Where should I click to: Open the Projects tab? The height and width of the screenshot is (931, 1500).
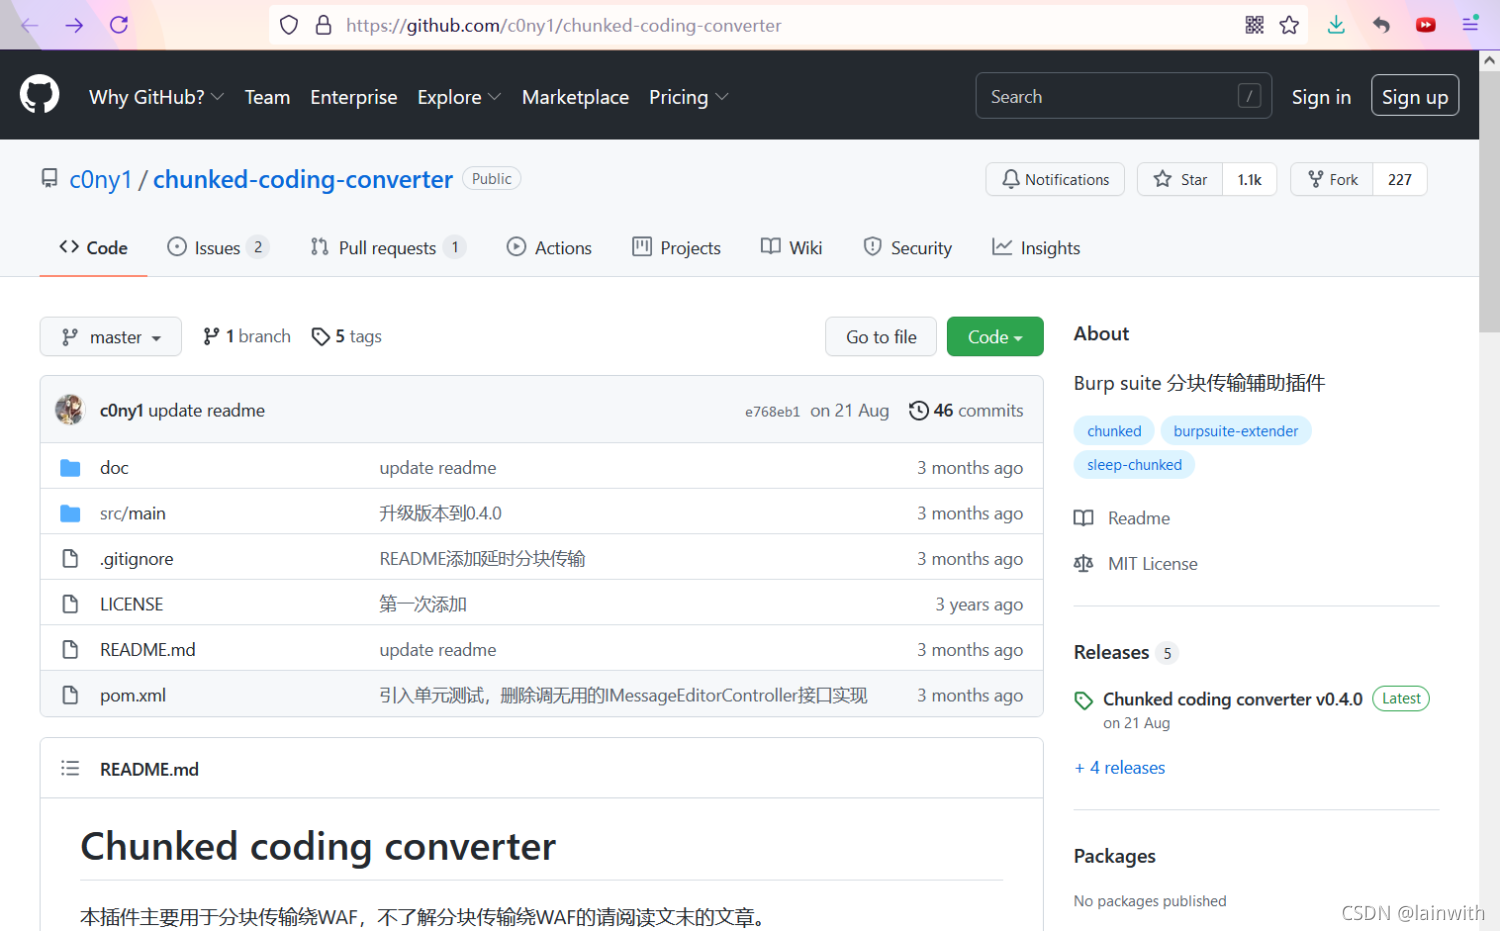tap(676, 248)
